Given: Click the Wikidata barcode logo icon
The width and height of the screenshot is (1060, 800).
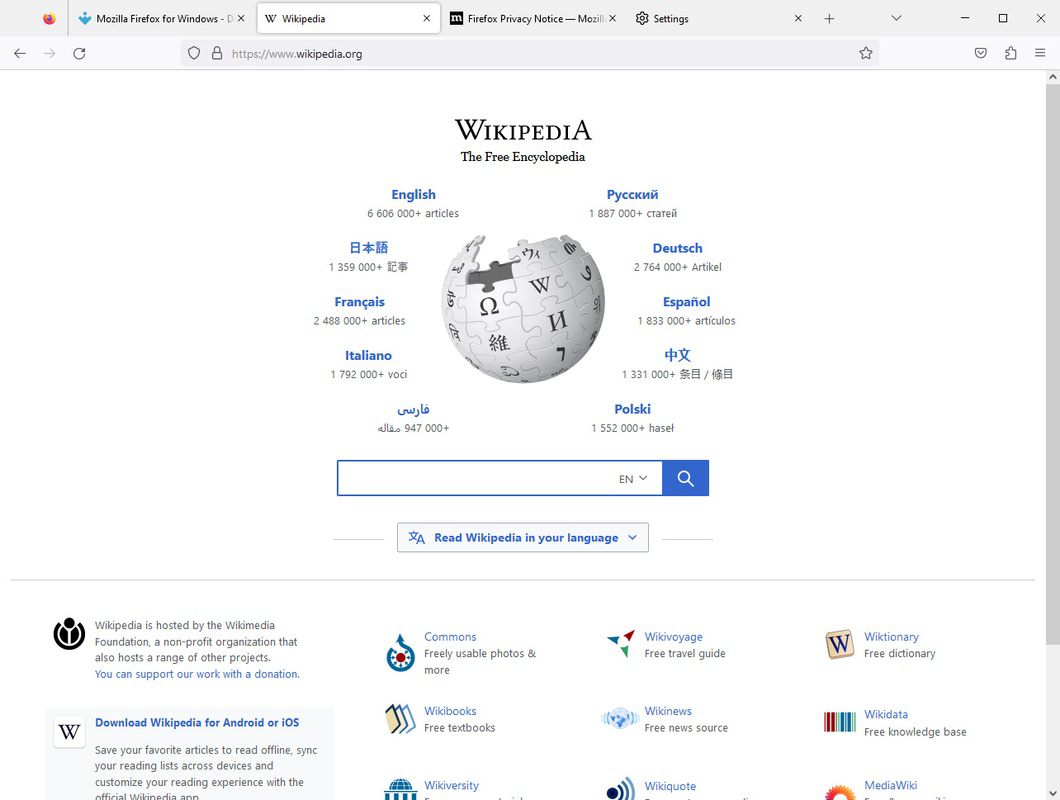Looking at the screenshot, I should coord(839,721).
